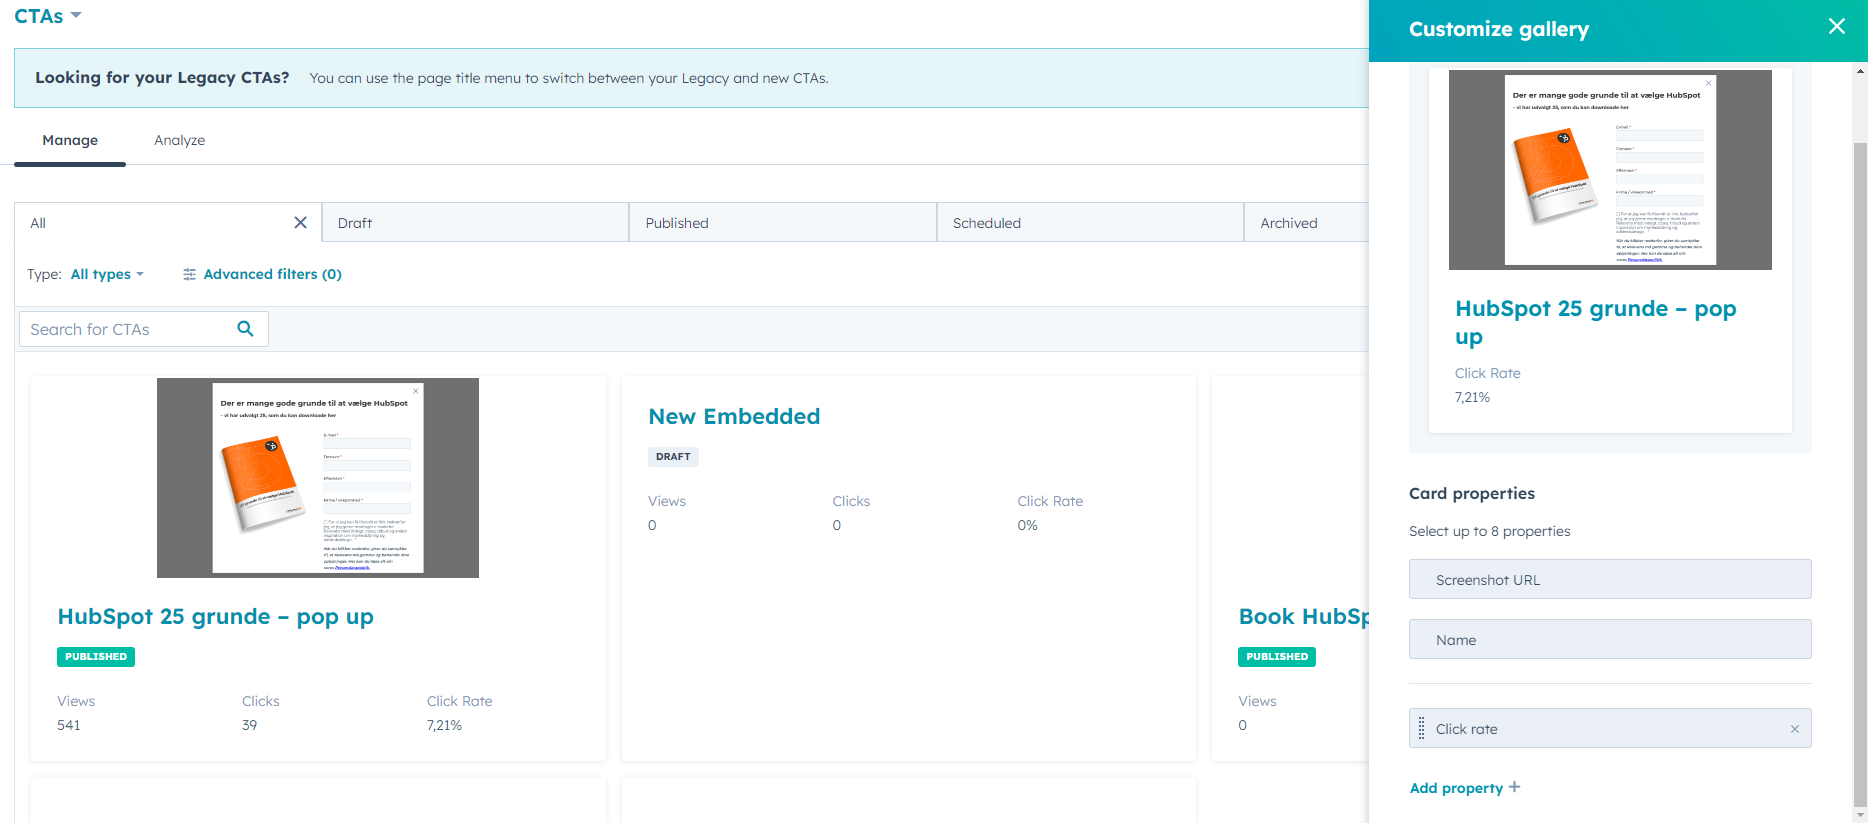1868x823 pixels.
Task: Click the 7,21% click rate in gallery card
Action: (444, 725)
